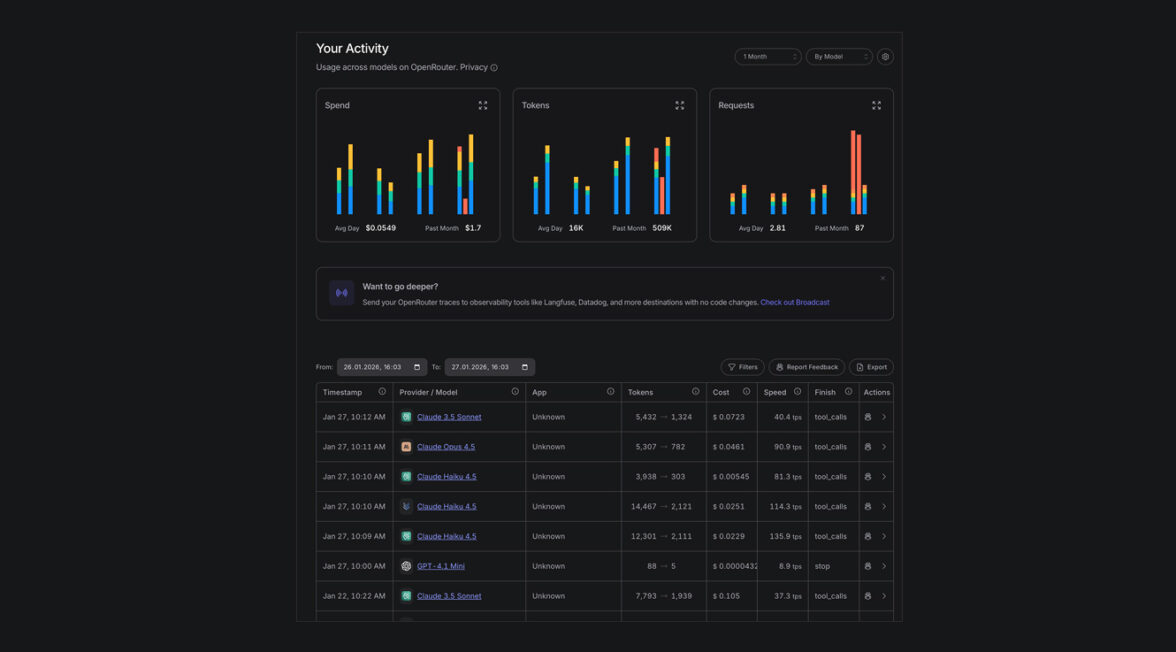This screenshot has height=652, width=1176.
Task: Open calendar picker in To date field
Action: tap(525, 368)
